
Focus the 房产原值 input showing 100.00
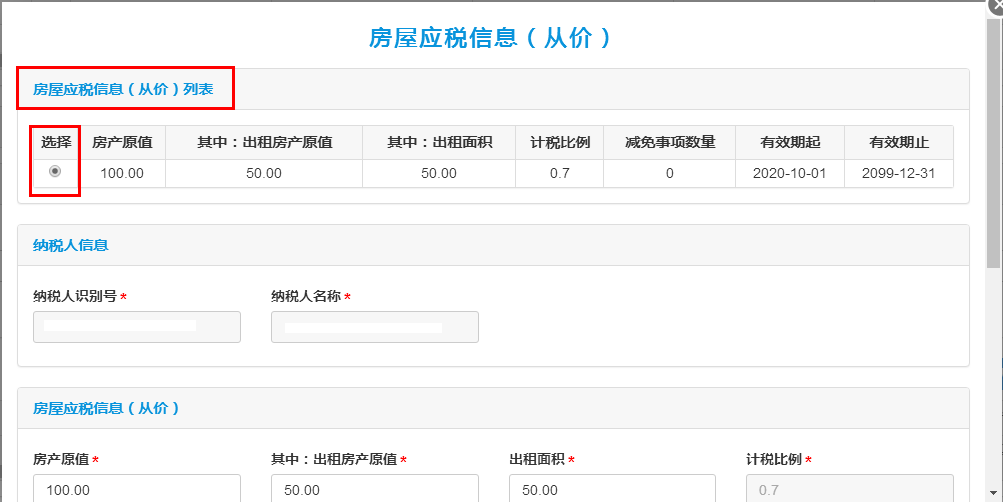coord(137,489)
